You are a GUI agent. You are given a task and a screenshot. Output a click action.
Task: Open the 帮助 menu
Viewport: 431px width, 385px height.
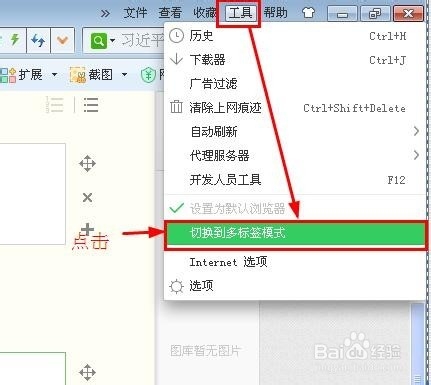pos(275,13)
